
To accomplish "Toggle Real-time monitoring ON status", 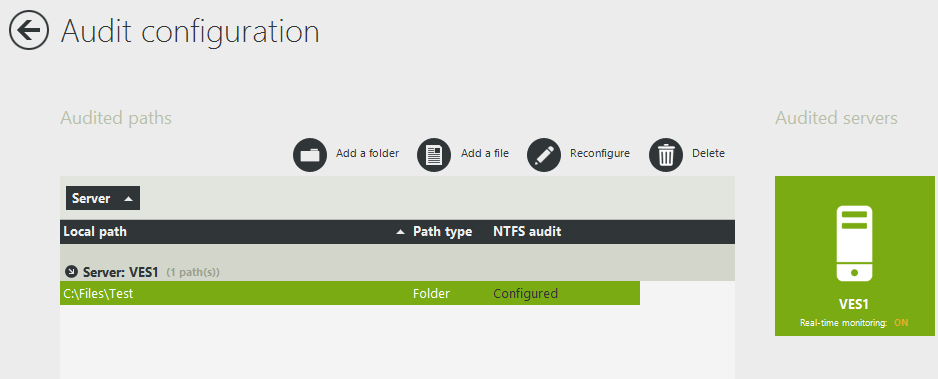I will [901, 323].
